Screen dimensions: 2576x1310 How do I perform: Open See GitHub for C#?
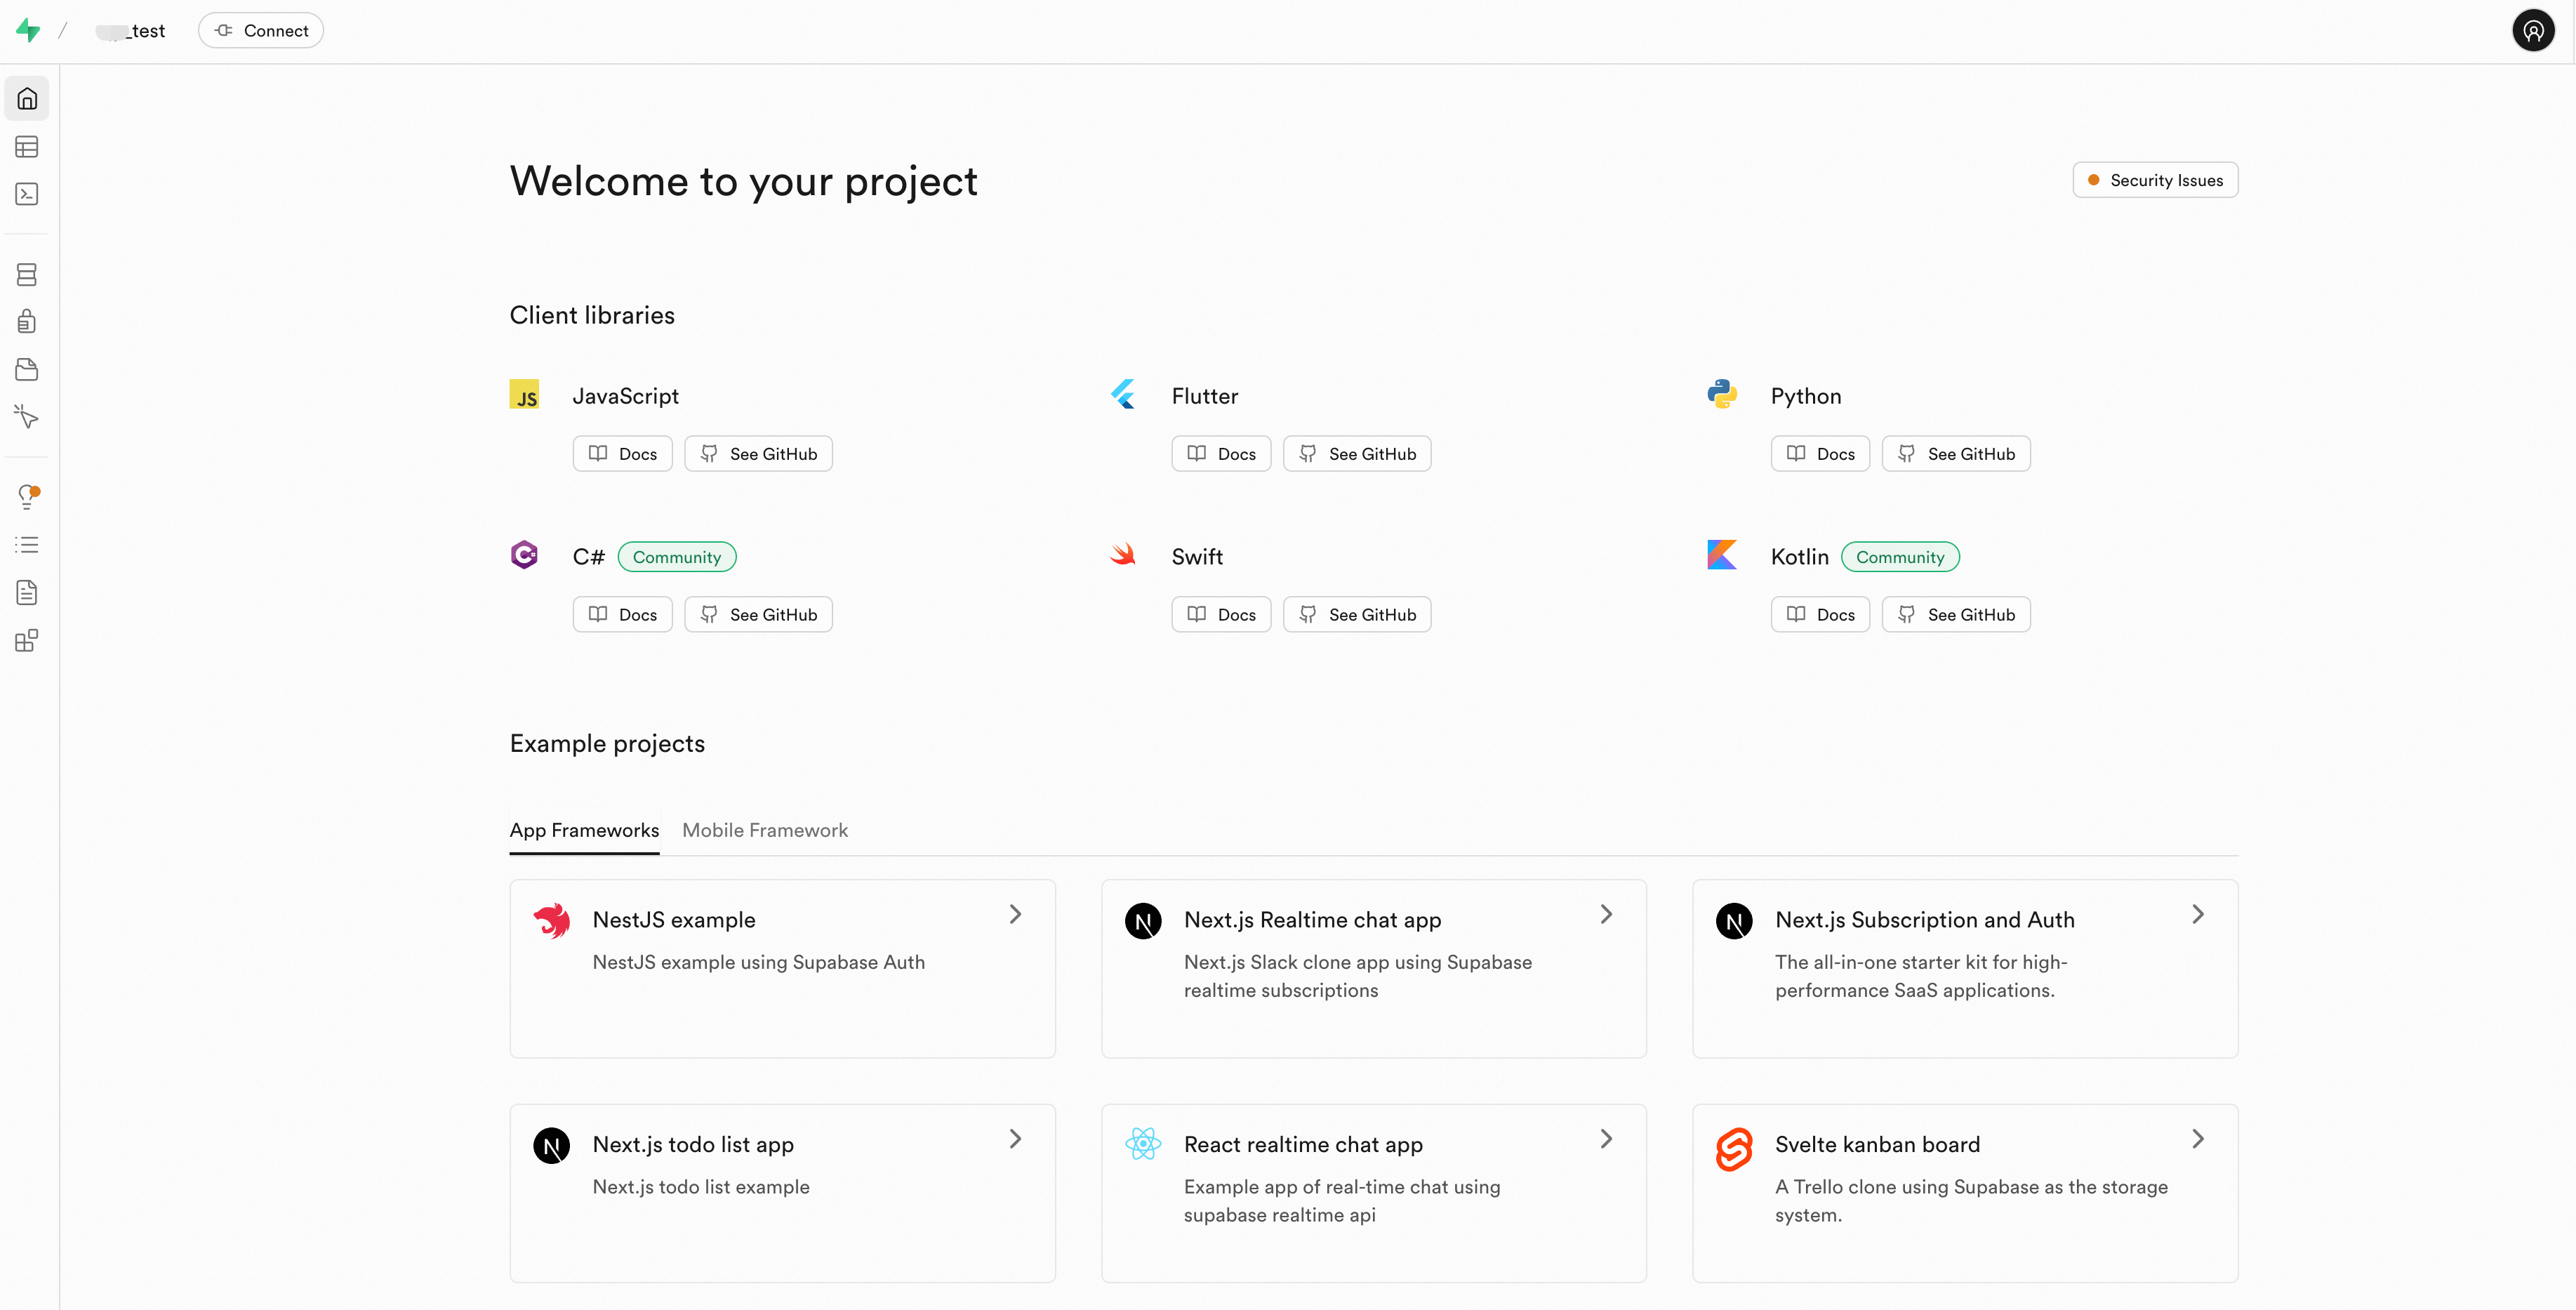click(x=758, y=615)
